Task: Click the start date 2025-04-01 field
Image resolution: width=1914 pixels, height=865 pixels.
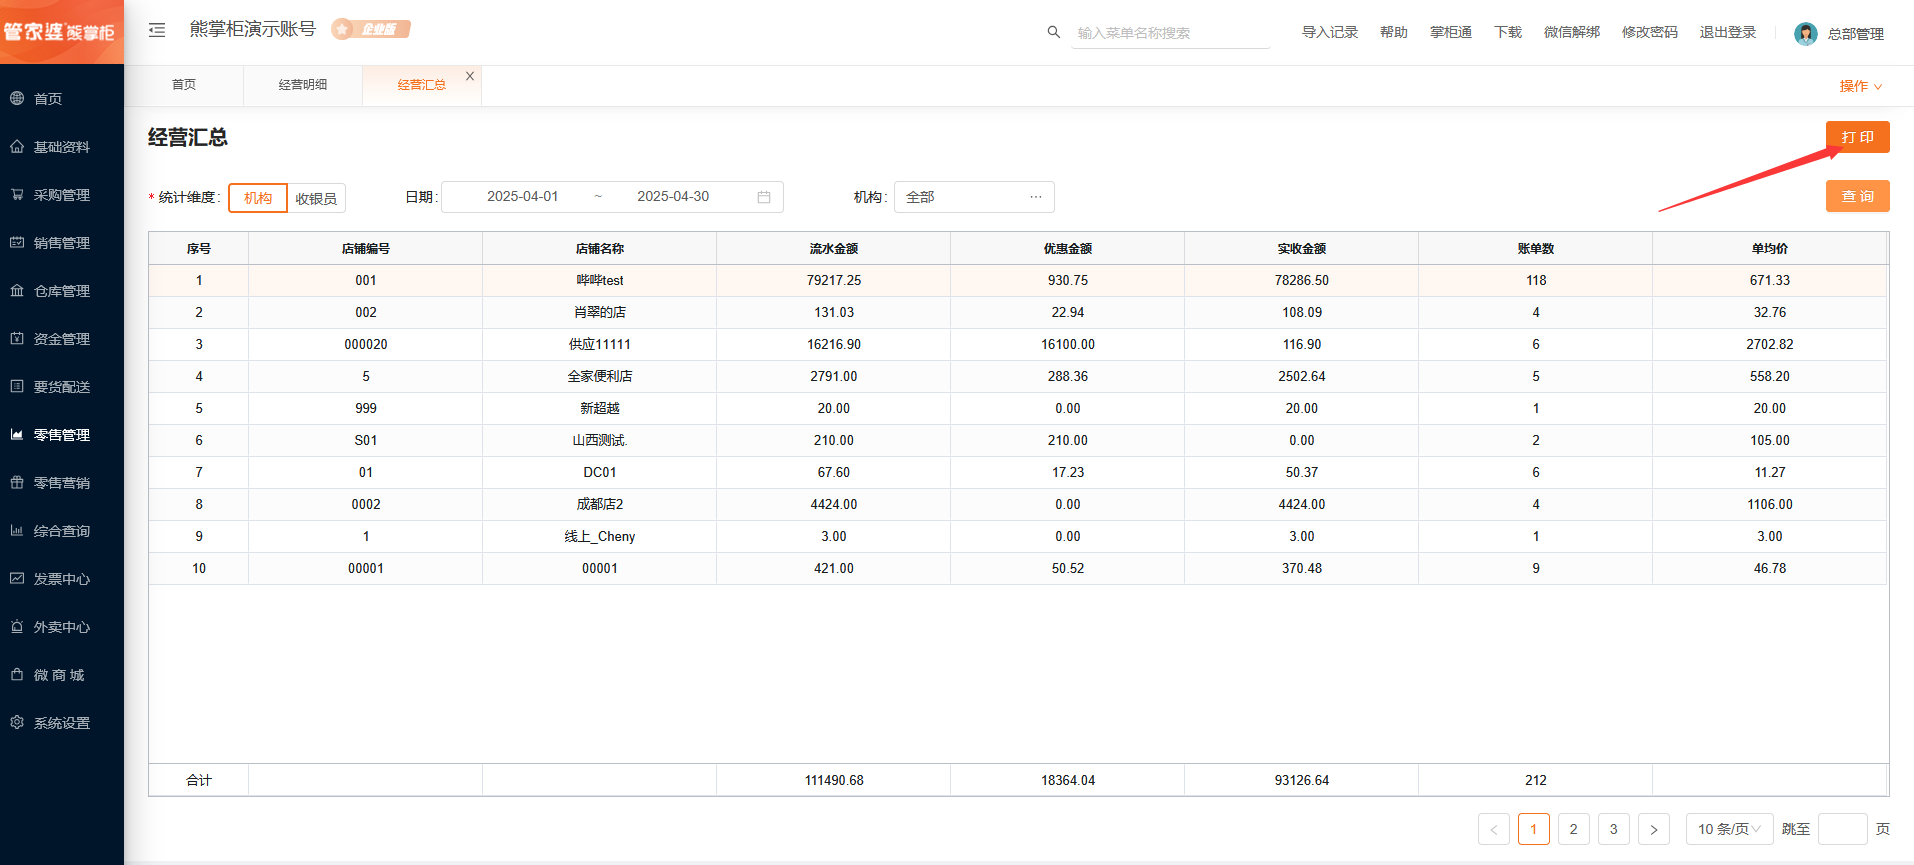Action: tap(522, 197)
